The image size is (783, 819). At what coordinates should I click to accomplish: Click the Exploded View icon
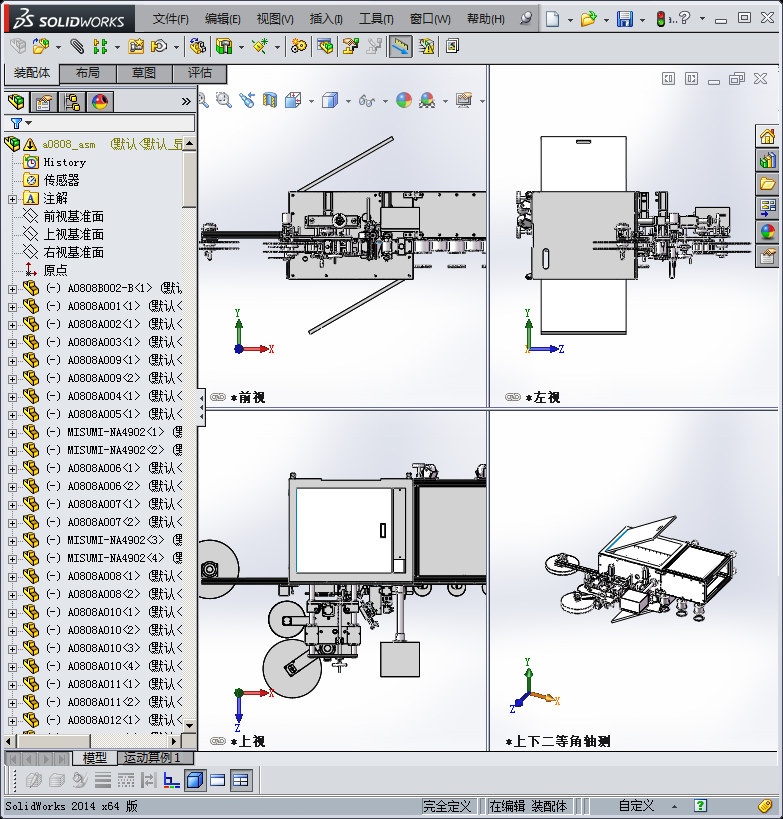pyautogui.click(x=350, y=46)
